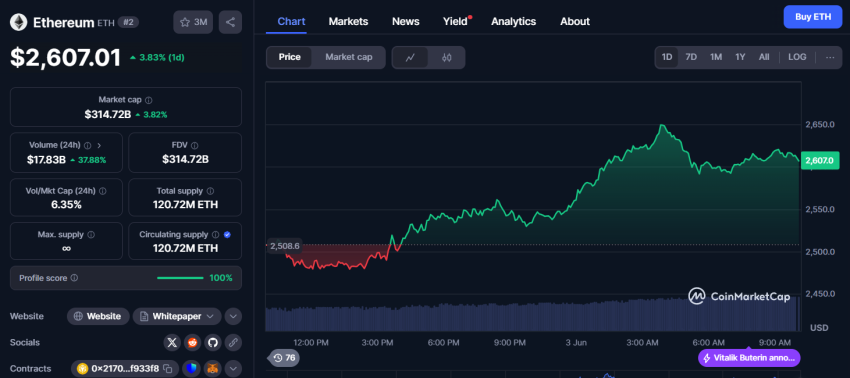Click the FDV info icon
This screenshot has height=378, width=850.
point(195,145)
